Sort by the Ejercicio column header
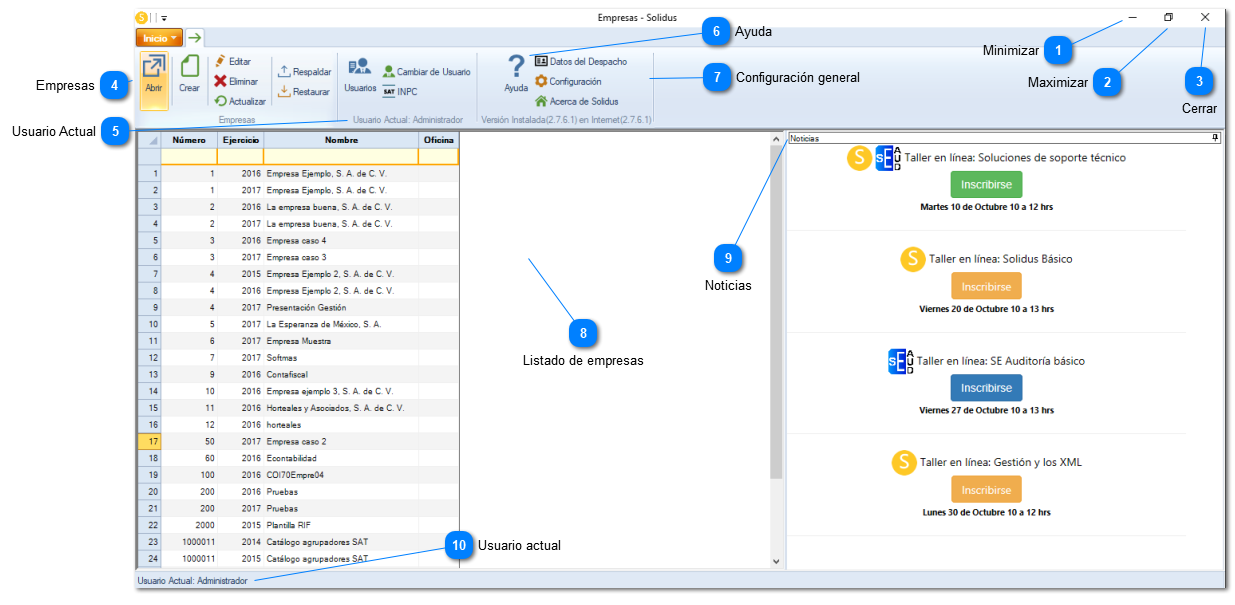Image resolution: width=1235 pixels, height=605 pixels. coord(241,140)
